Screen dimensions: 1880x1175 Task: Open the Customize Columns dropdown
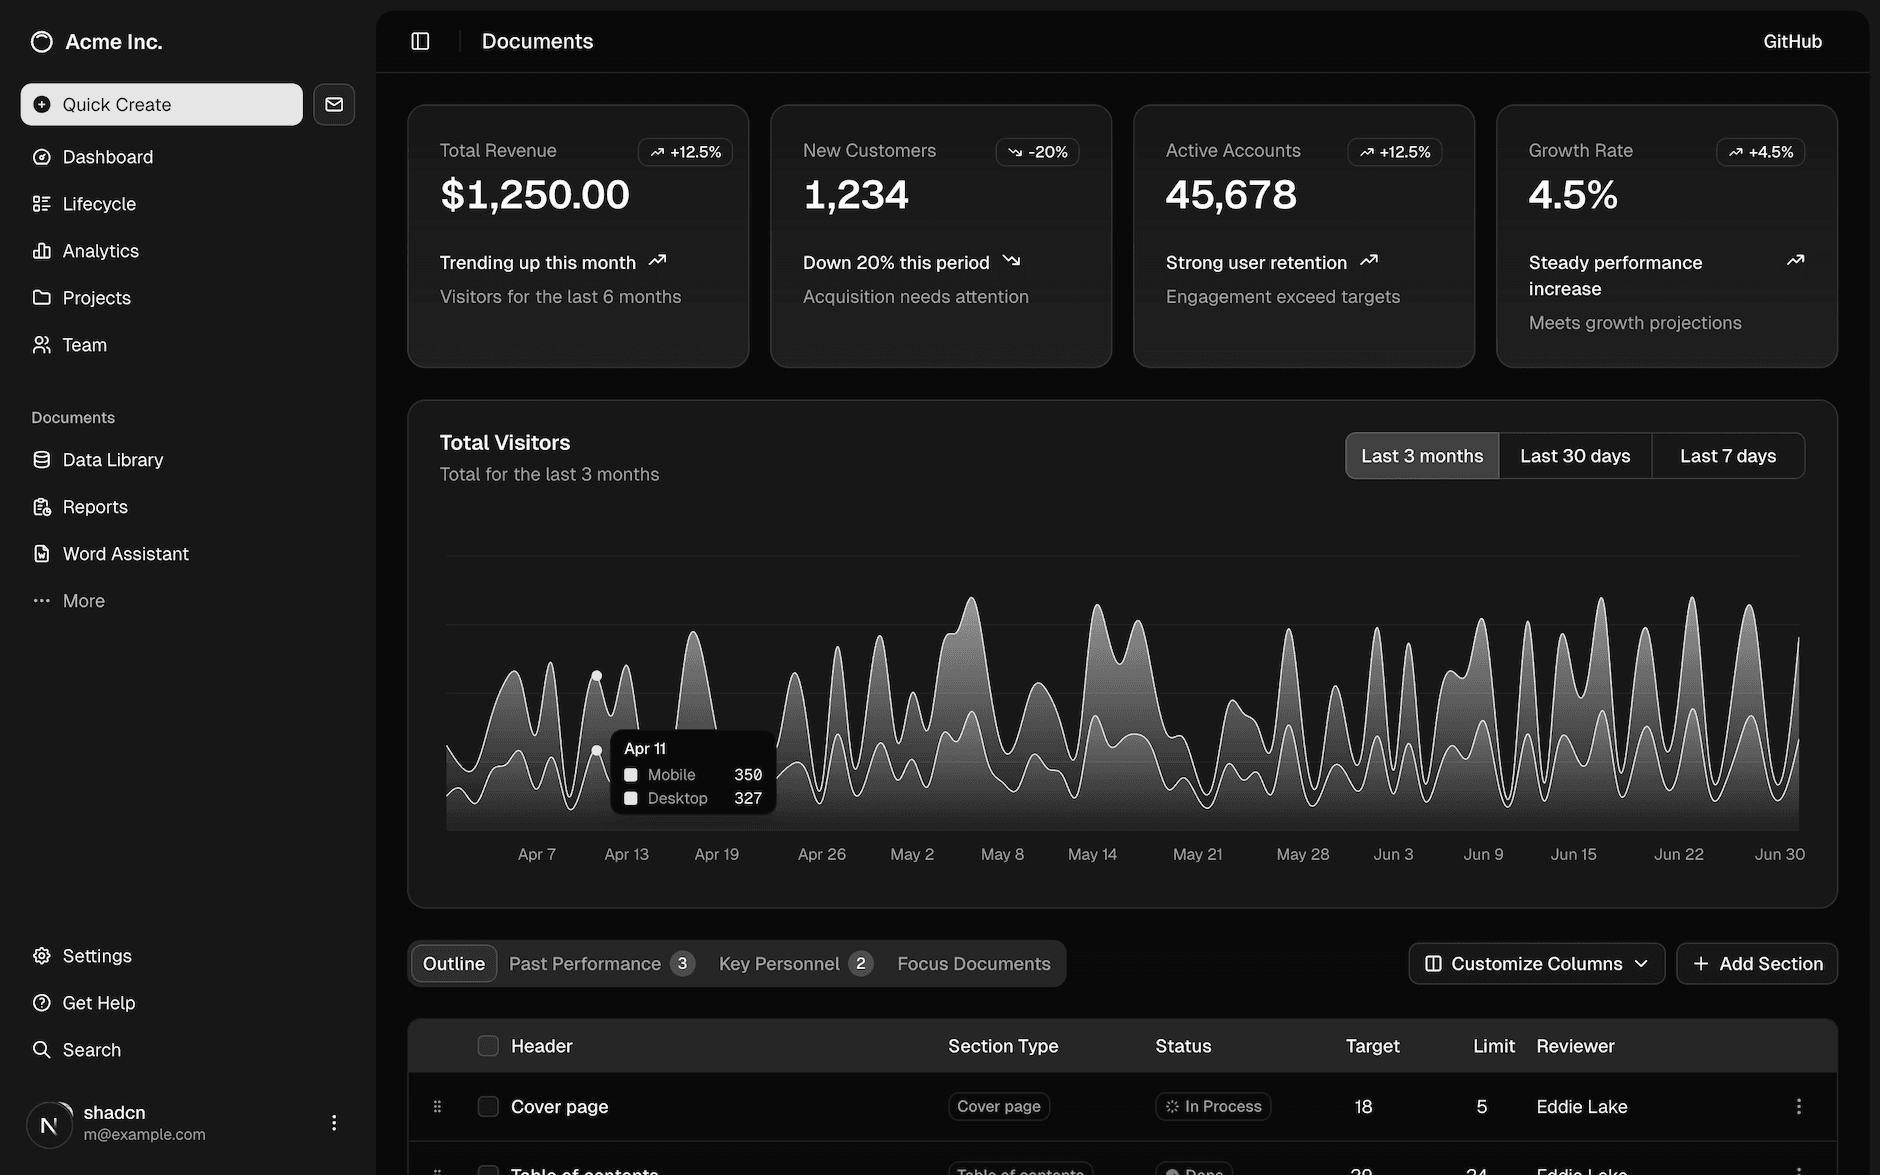click(x=1536, y=963)
